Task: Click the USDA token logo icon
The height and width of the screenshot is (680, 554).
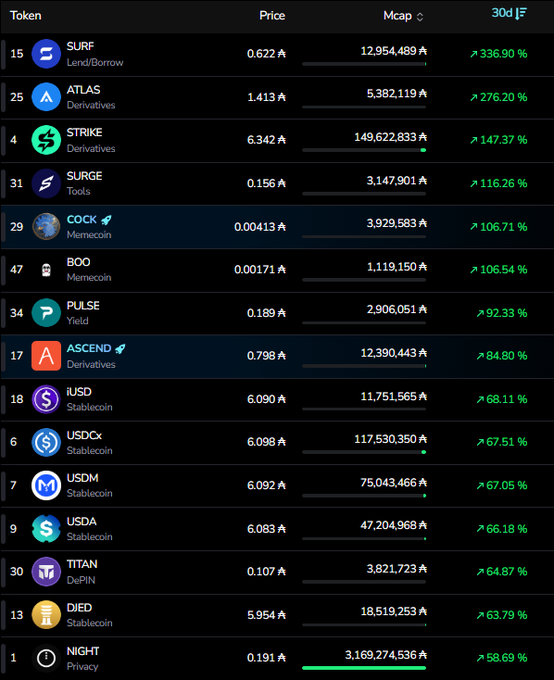Action: coord(46,529)
